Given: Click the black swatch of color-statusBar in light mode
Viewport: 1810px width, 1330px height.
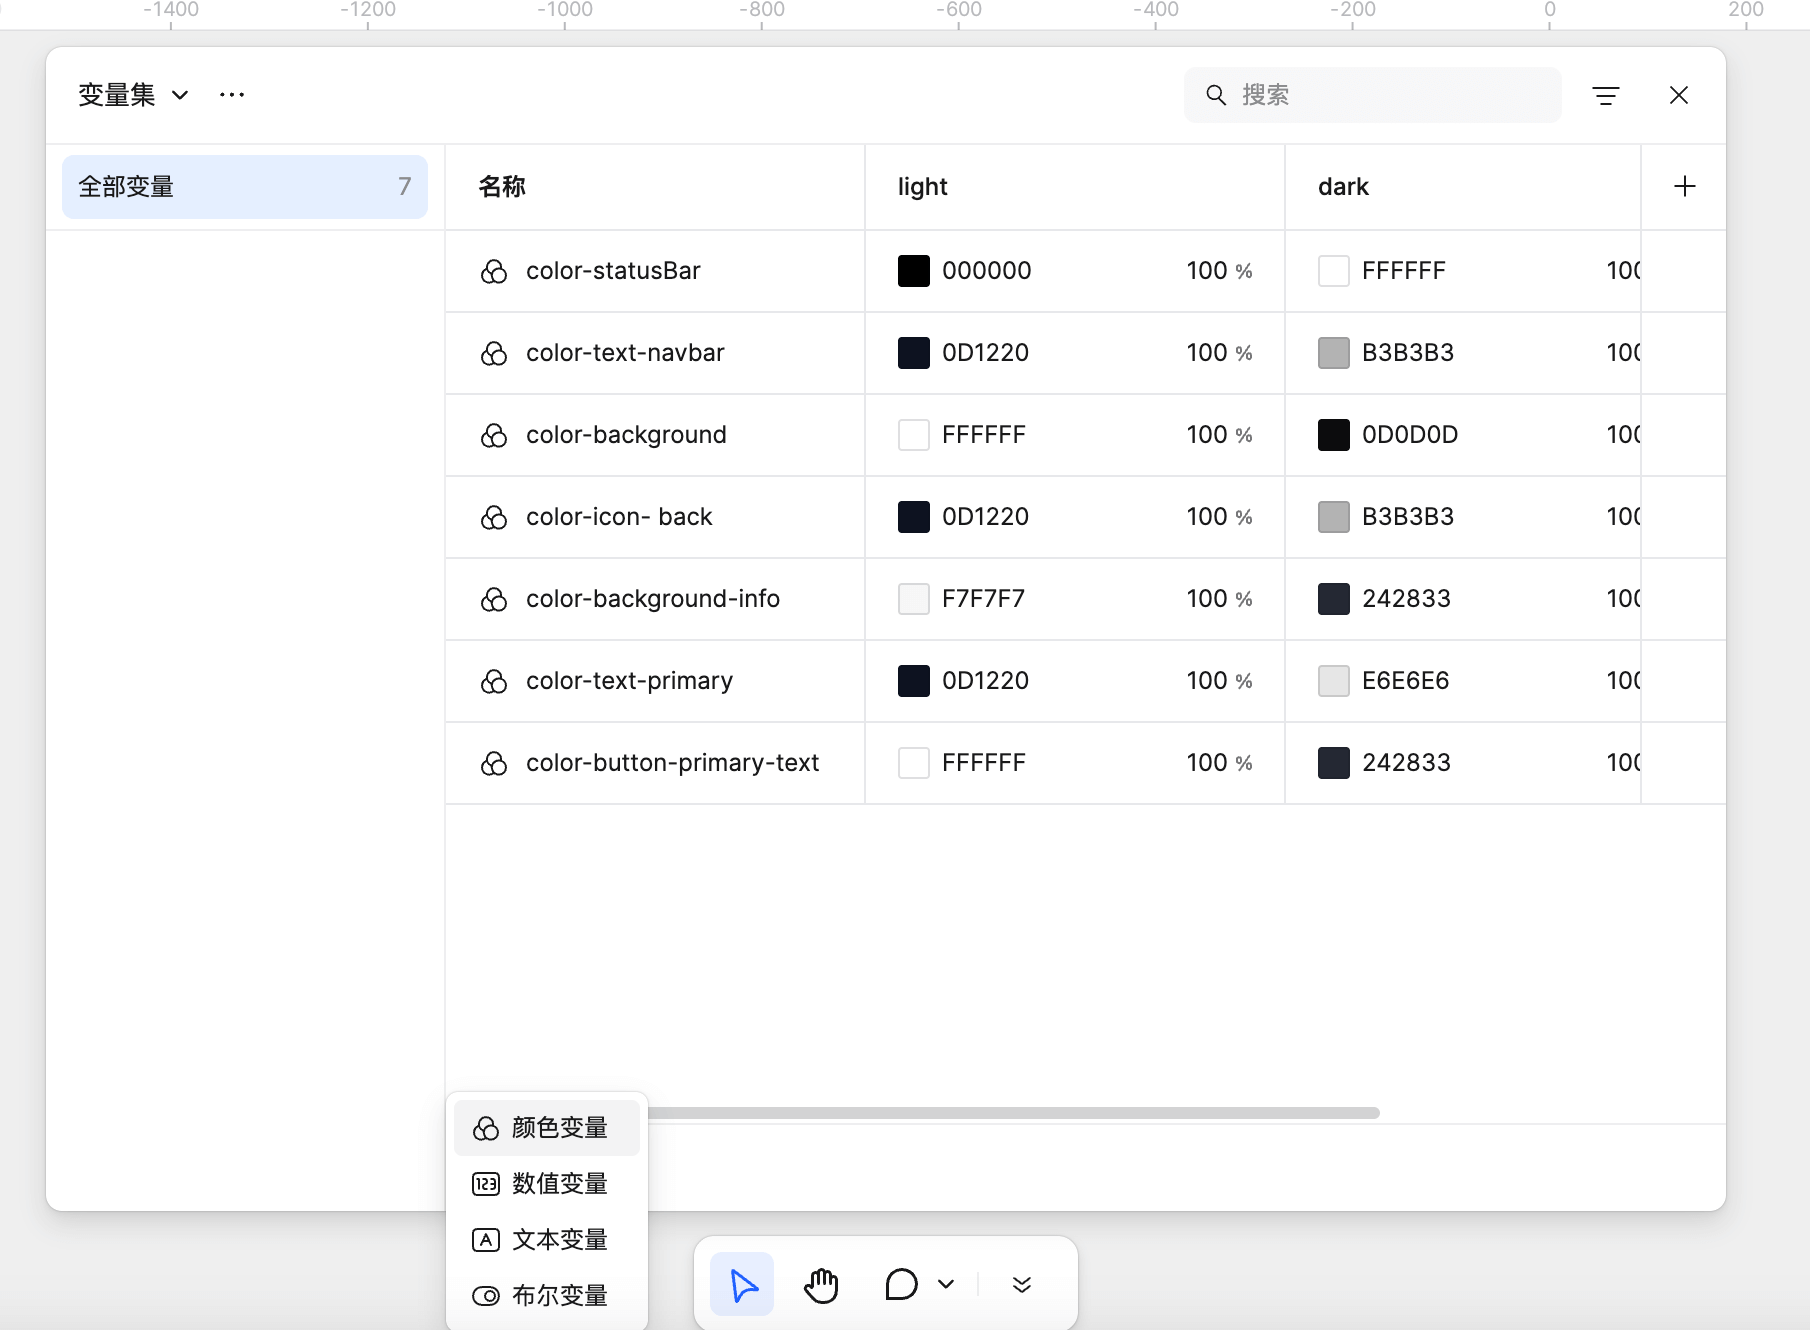Looking at the screenshot, I should [x=913, y=270].
